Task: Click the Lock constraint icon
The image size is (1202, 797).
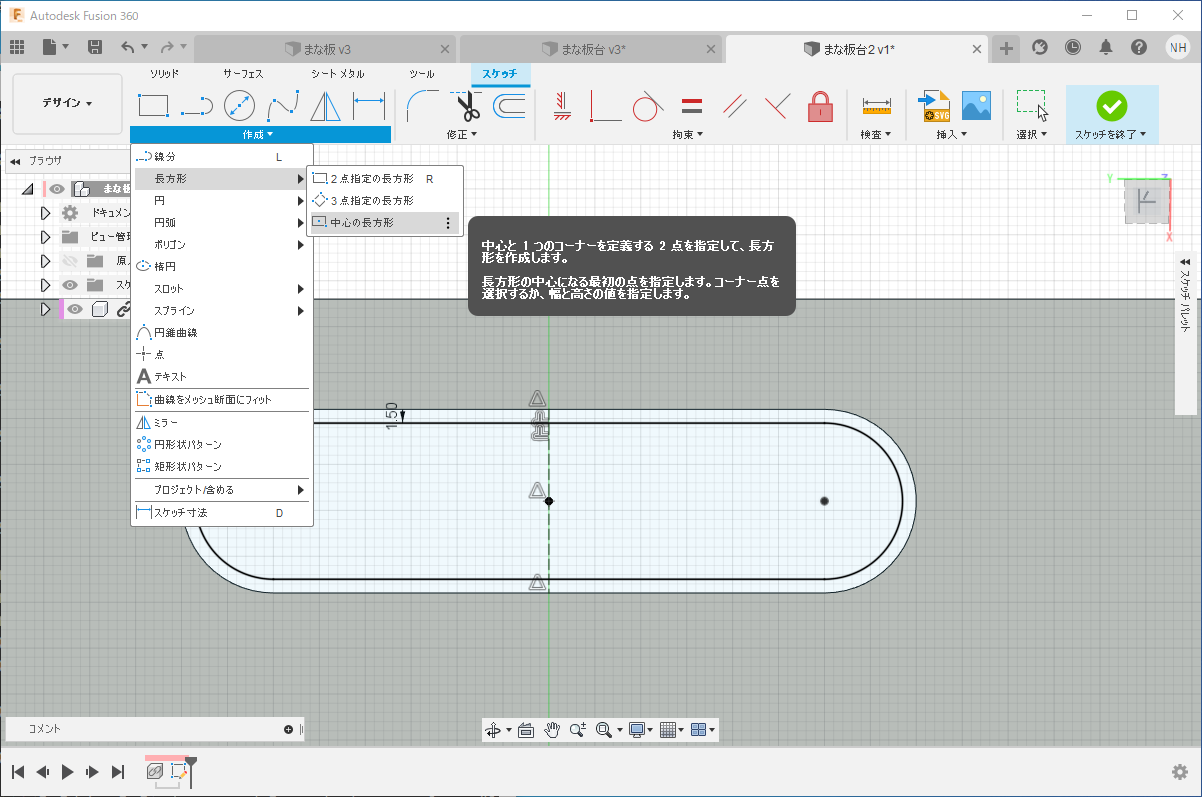Action: click(x=820, y=105)
